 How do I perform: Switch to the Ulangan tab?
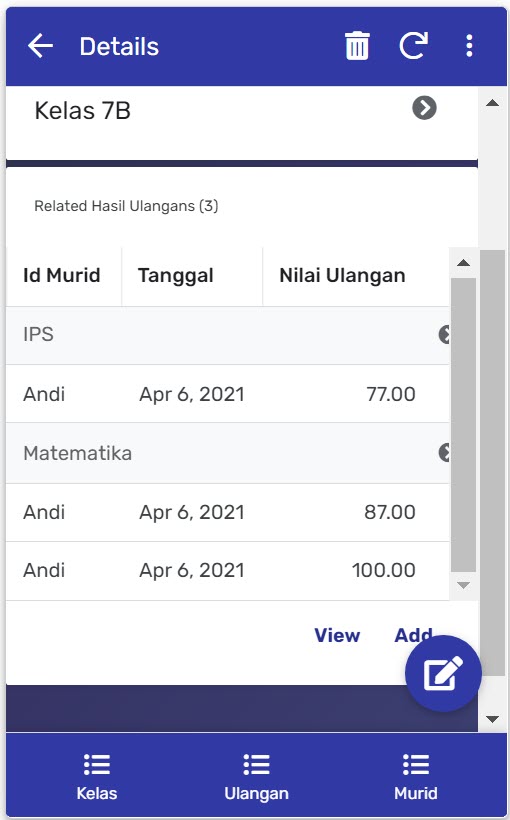256,777
